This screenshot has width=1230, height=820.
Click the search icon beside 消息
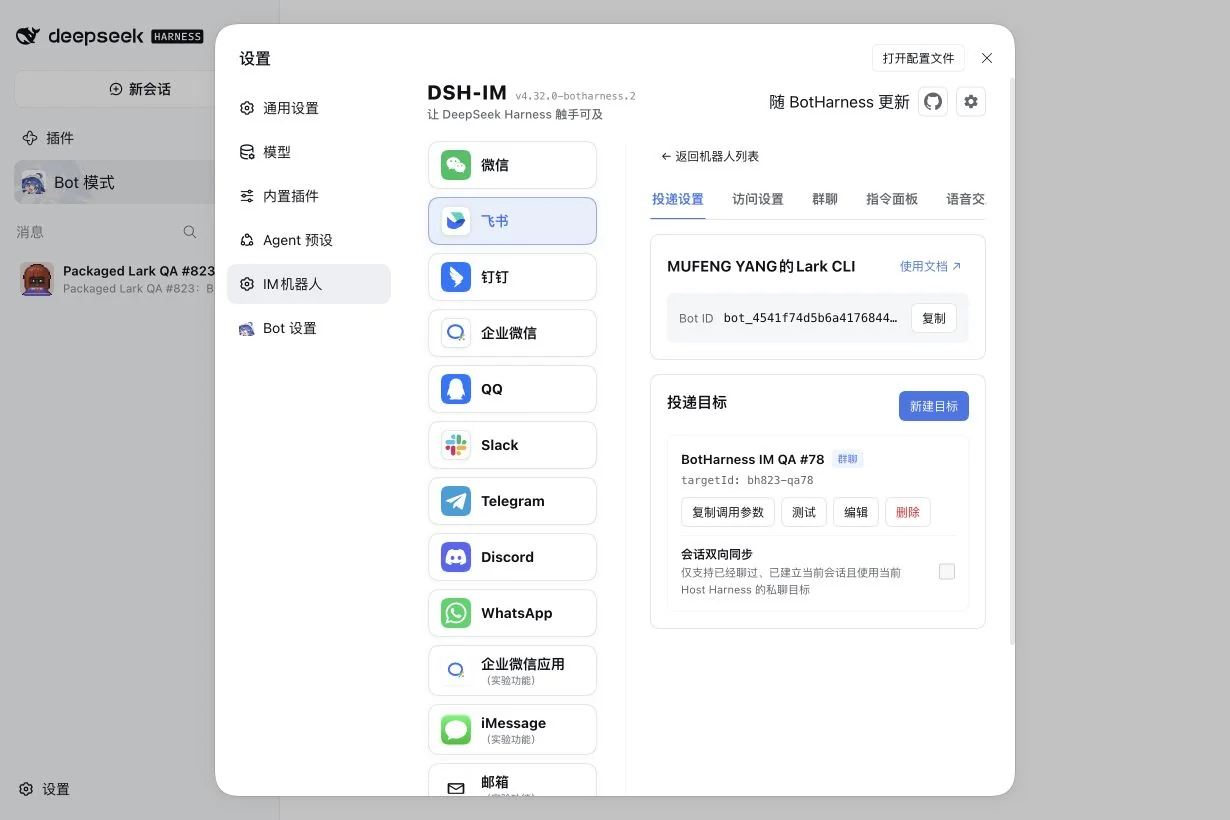(x=190, y=232)
